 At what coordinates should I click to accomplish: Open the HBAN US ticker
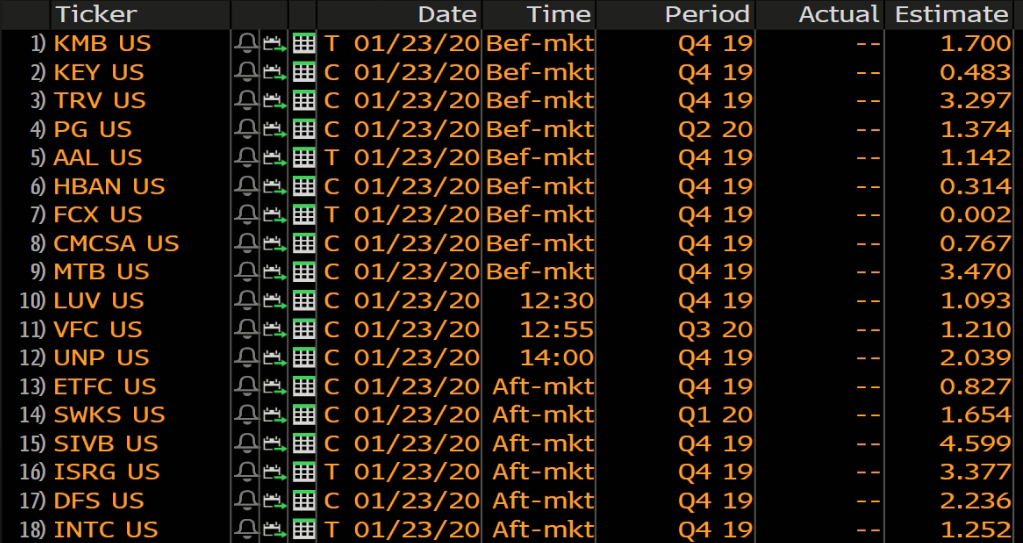pos(110,187)
